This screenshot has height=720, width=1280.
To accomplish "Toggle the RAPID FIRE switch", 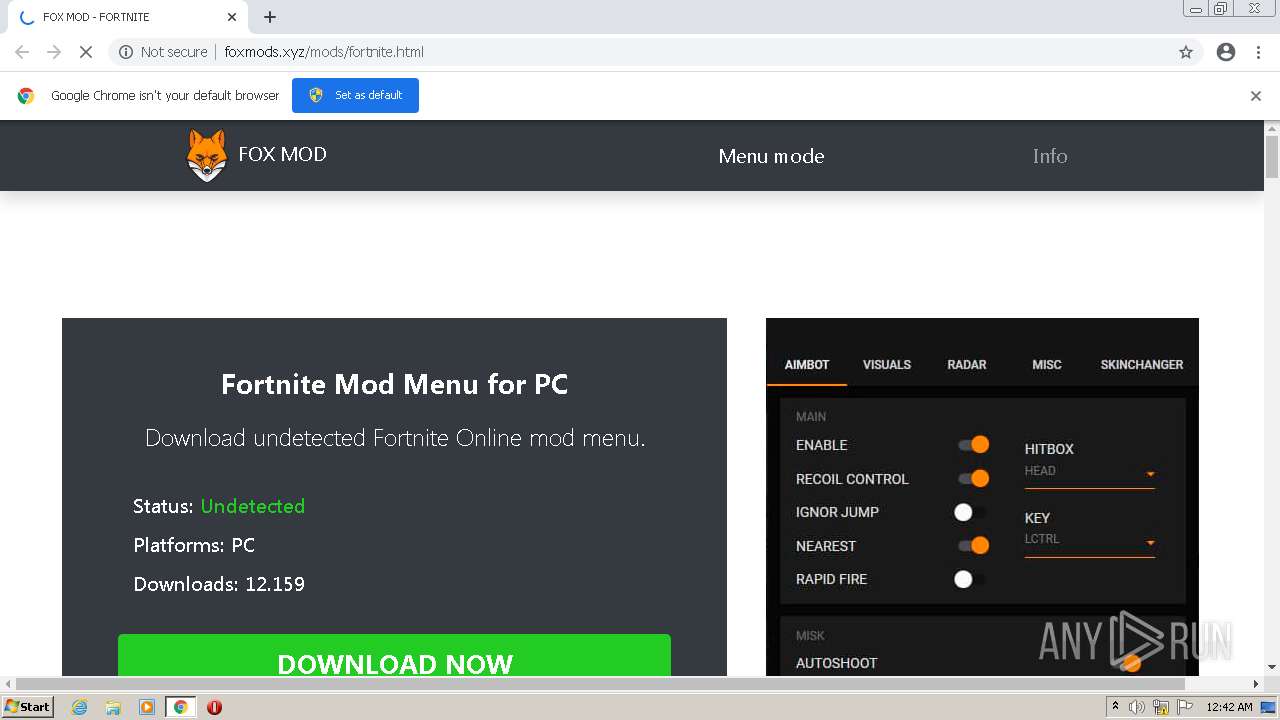I will coord(969,579).
